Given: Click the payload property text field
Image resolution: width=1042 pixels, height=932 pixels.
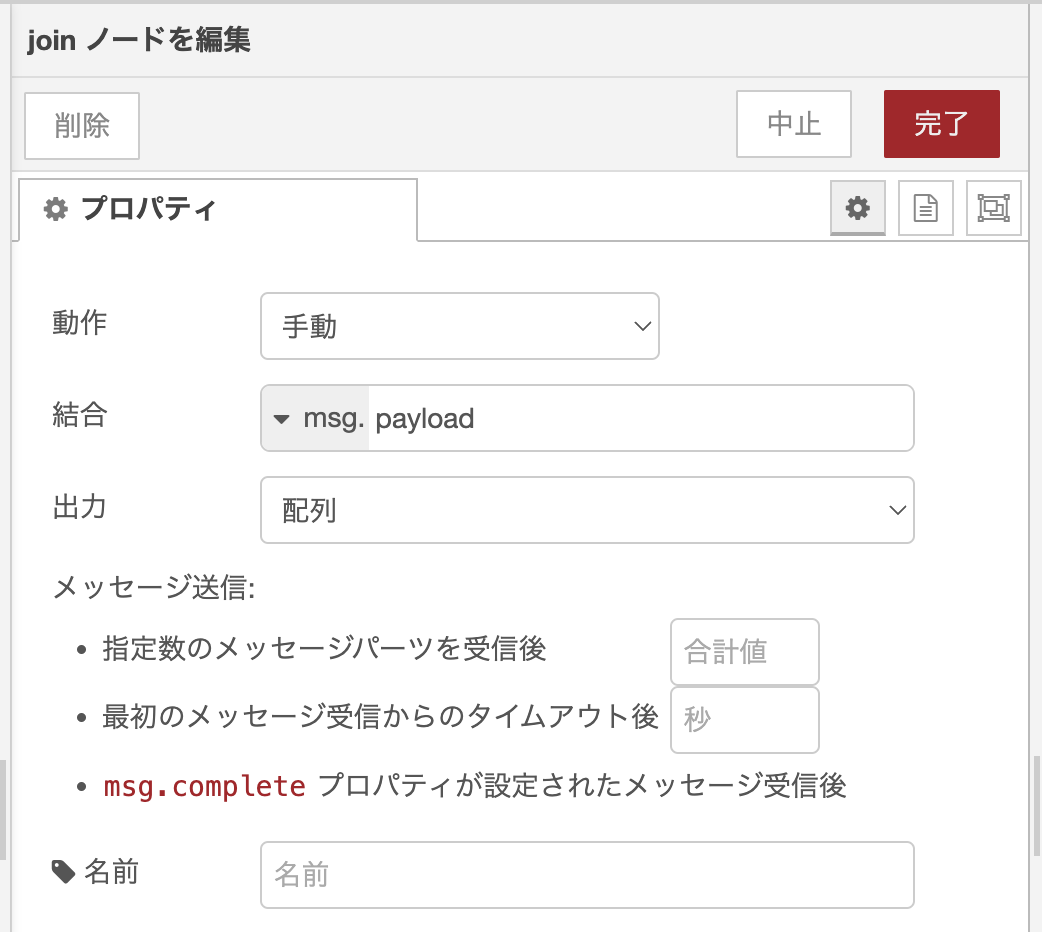Looking at the screenshot, I should tap(640, 418).
